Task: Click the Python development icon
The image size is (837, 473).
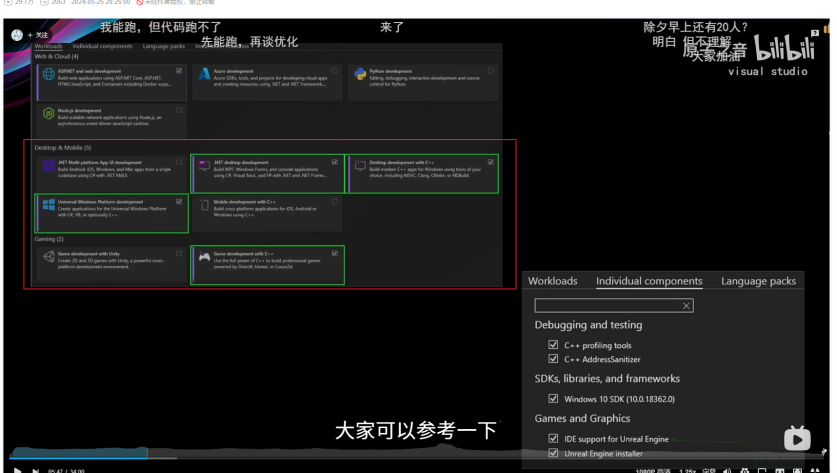Action: tap(360, 74)
